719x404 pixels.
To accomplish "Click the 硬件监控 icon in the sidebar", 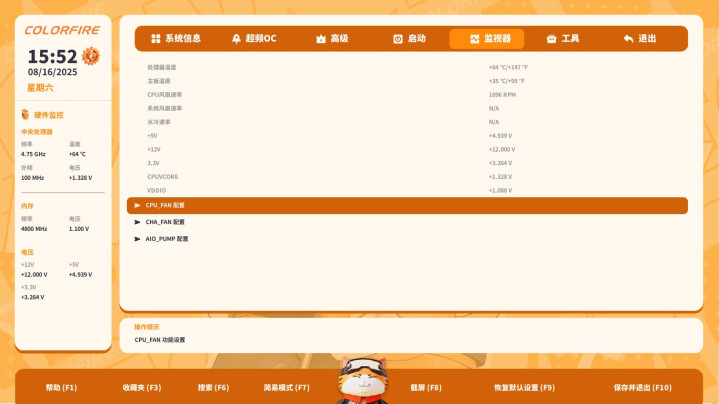I will pyautogui.click(x=25, y=115).
